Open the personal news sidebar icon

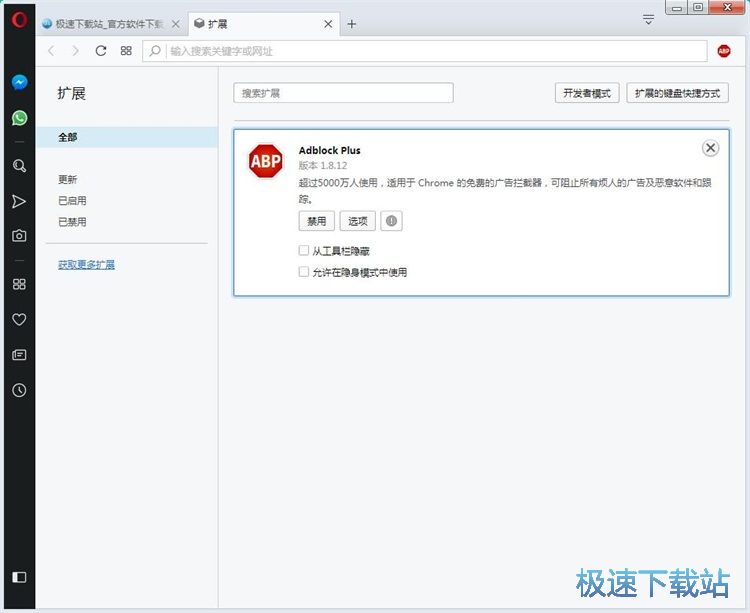pyautogui.click(x=19, y=355)
